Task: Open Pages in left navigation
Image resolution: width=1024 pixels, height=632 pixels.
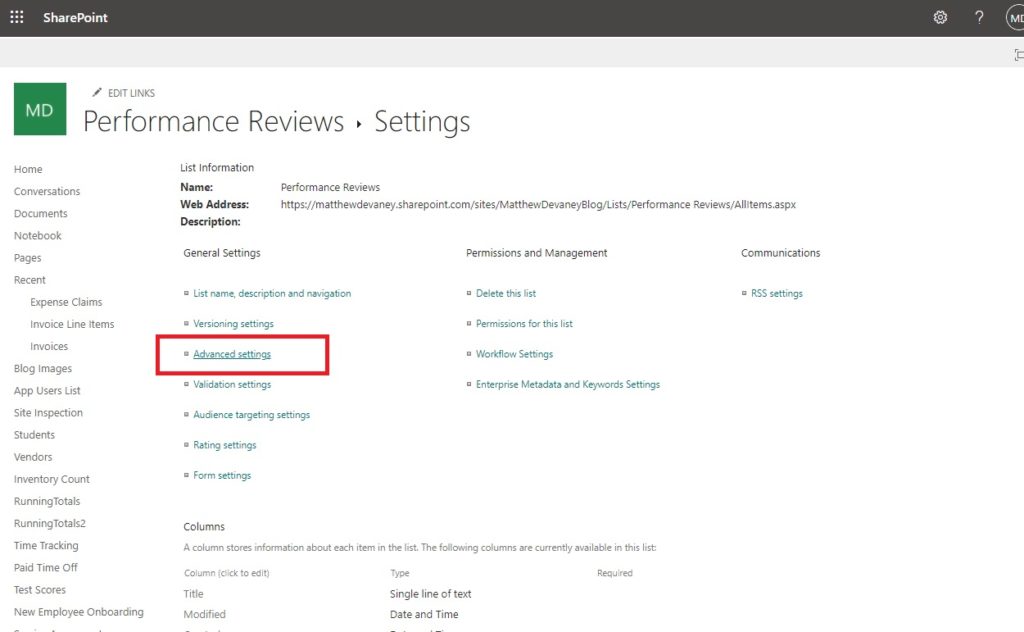Action: click(x=27, y=258)
